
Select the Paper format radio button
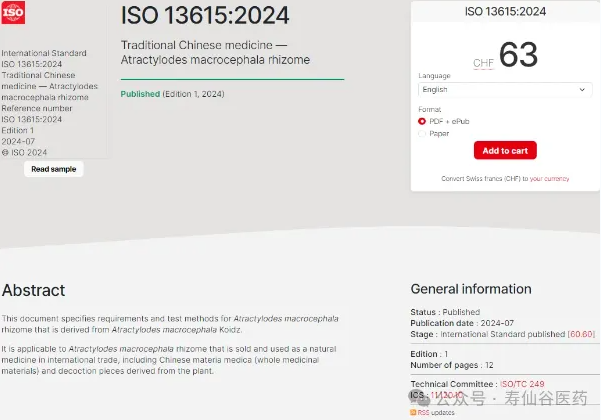point(422,133)
